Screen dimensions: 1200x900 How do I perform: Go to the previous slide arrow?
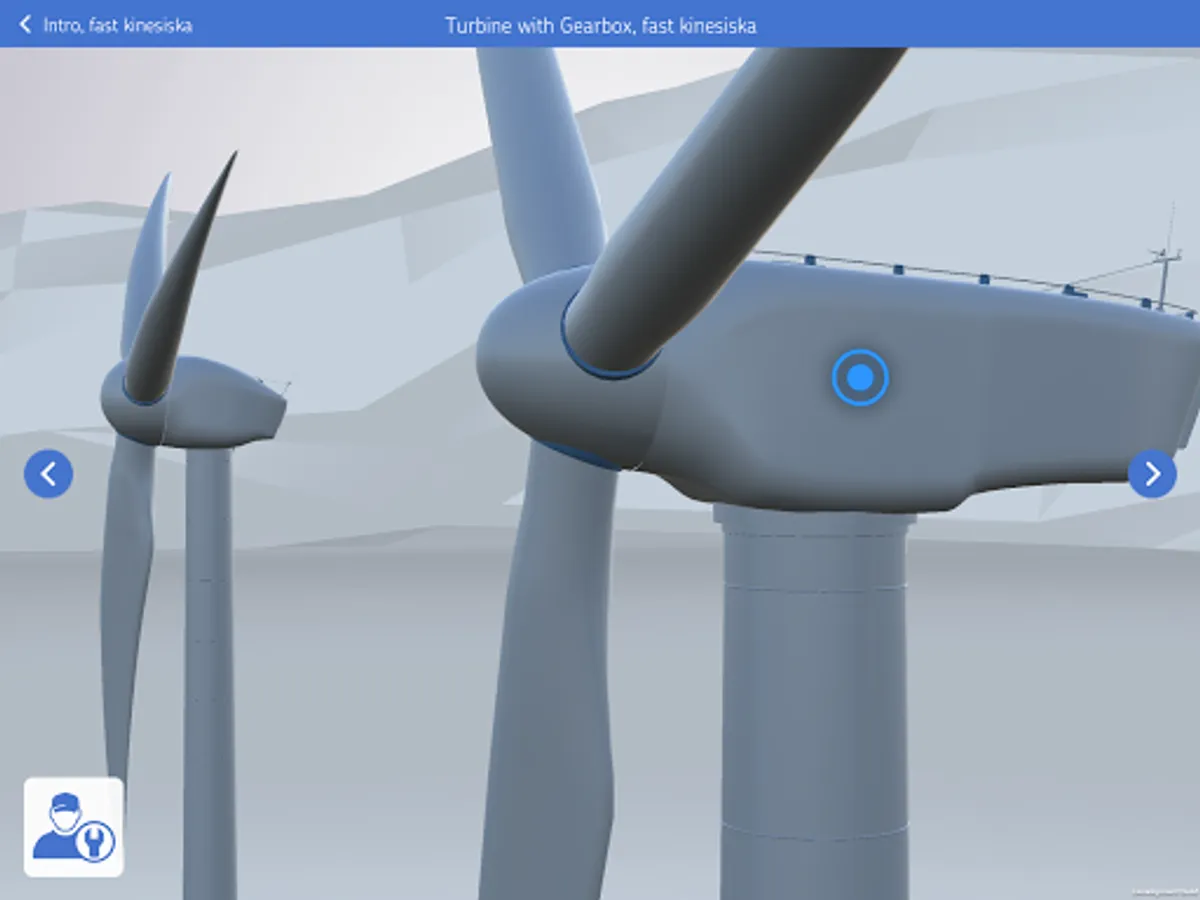pyautogui.click(x=48, y=473)
